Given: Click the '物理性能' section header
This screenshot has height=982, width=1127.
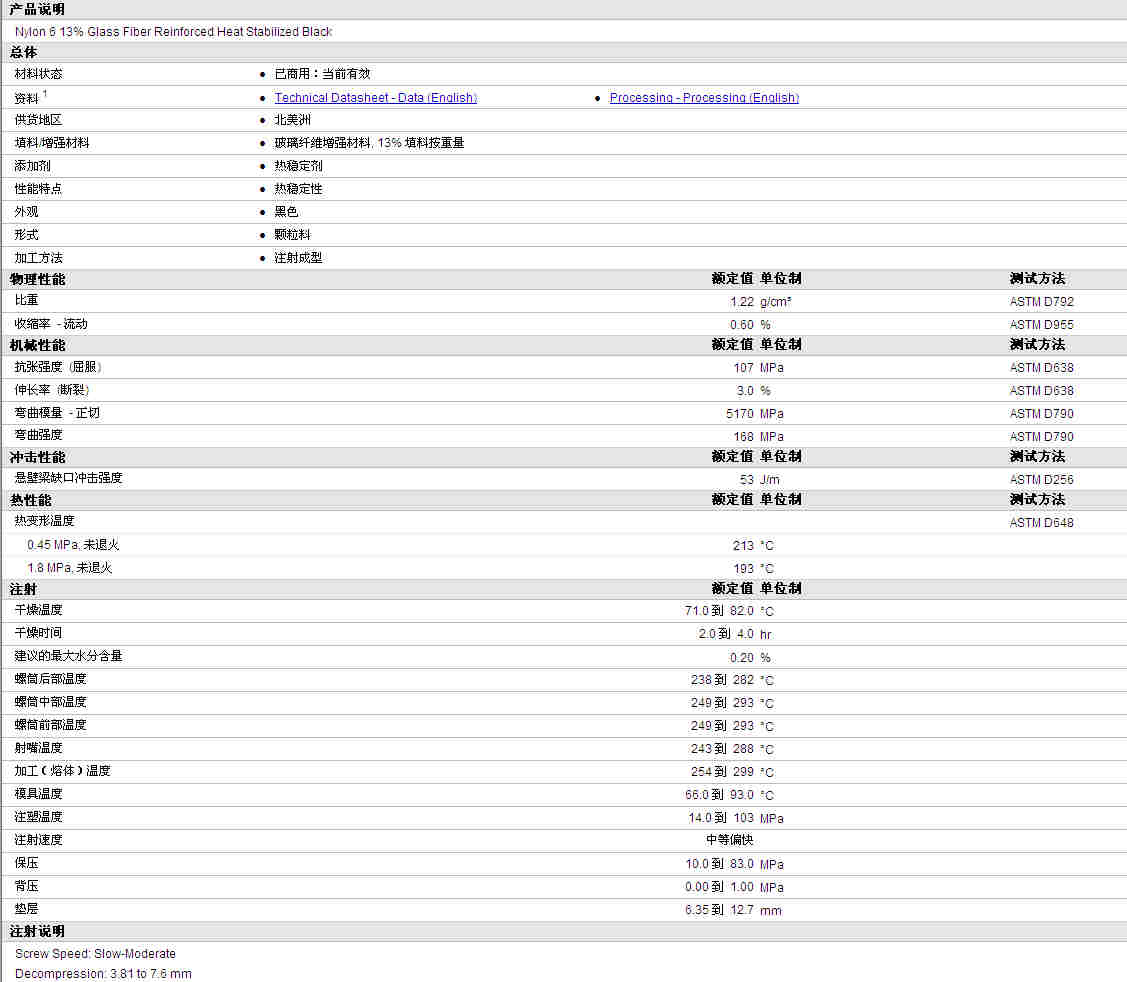Looking at the screenshot, I should 37,280.
